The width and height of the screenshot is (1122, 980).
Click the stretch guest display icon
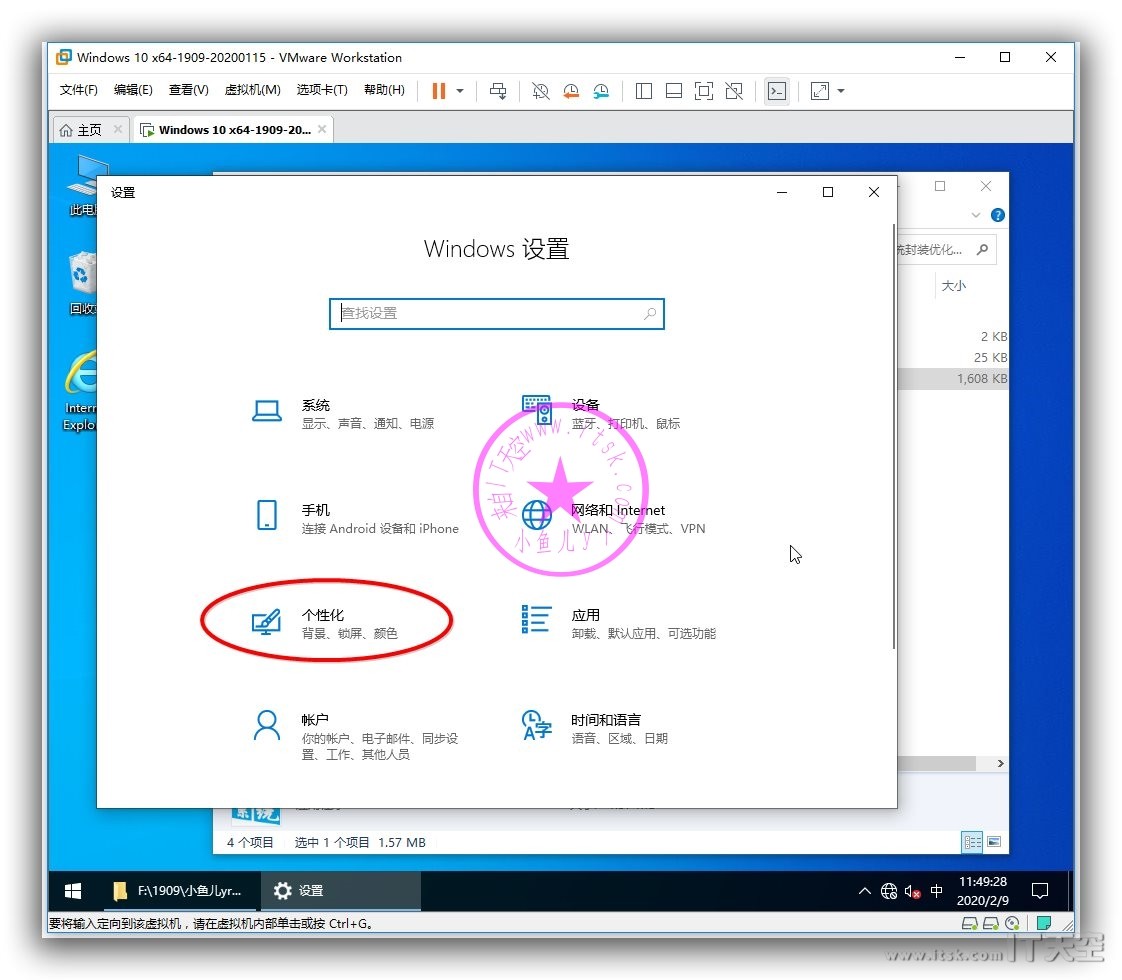click(x=819, y=91)
